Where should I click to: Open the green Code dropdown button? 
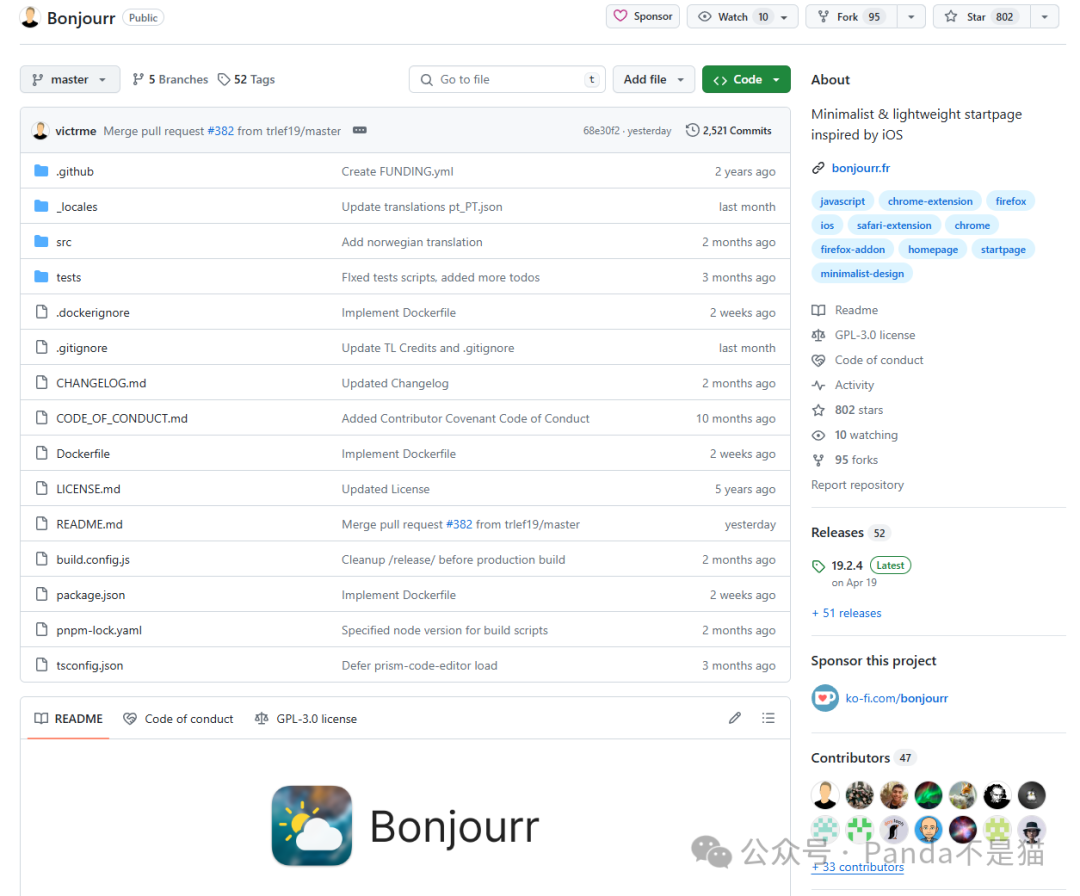point(746,79)
